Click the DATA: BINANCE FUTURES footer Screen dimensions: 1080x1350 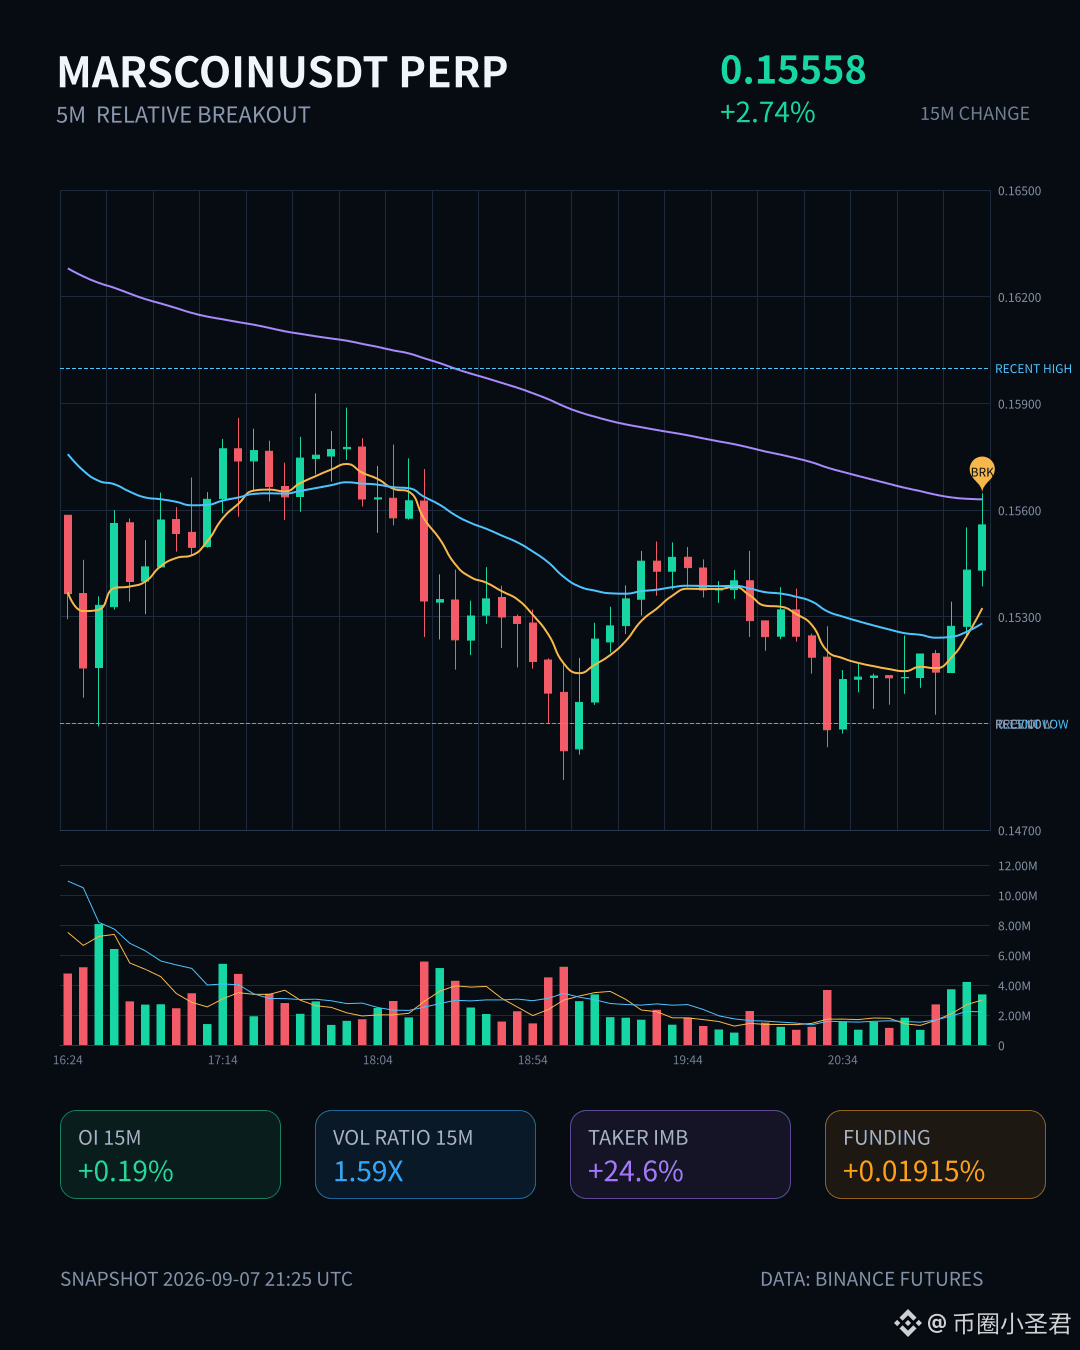[x=871, y=1279]
